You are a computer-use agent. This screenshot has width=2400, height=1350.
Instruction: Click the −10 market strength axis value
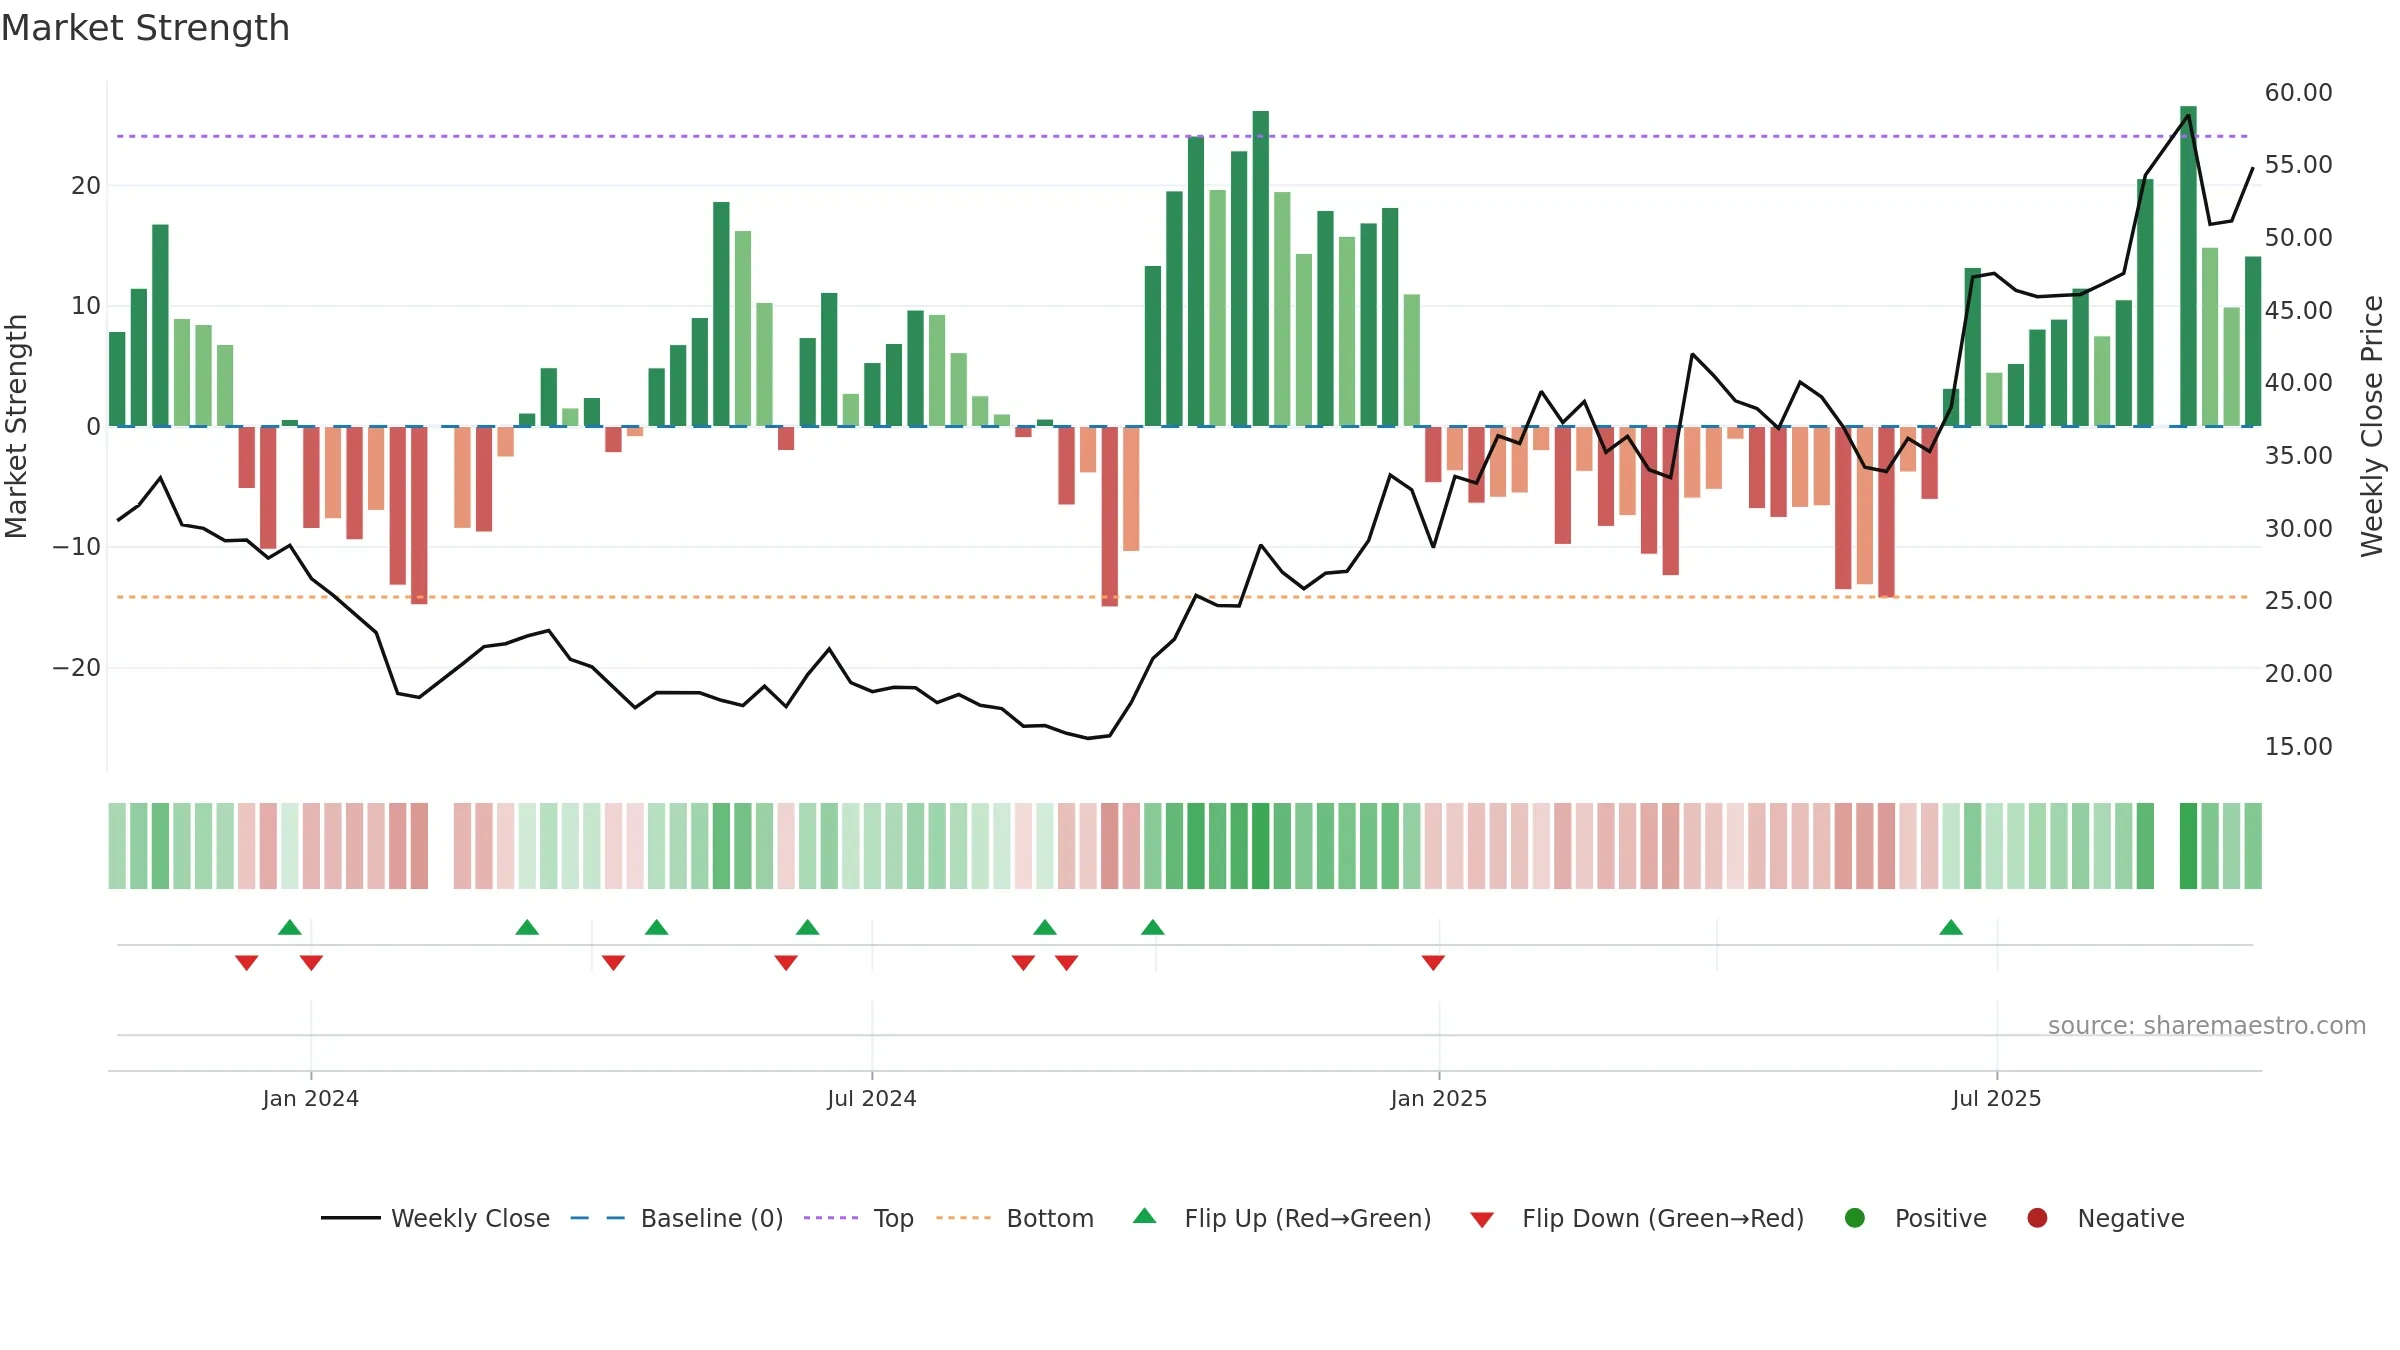(77, 546)
